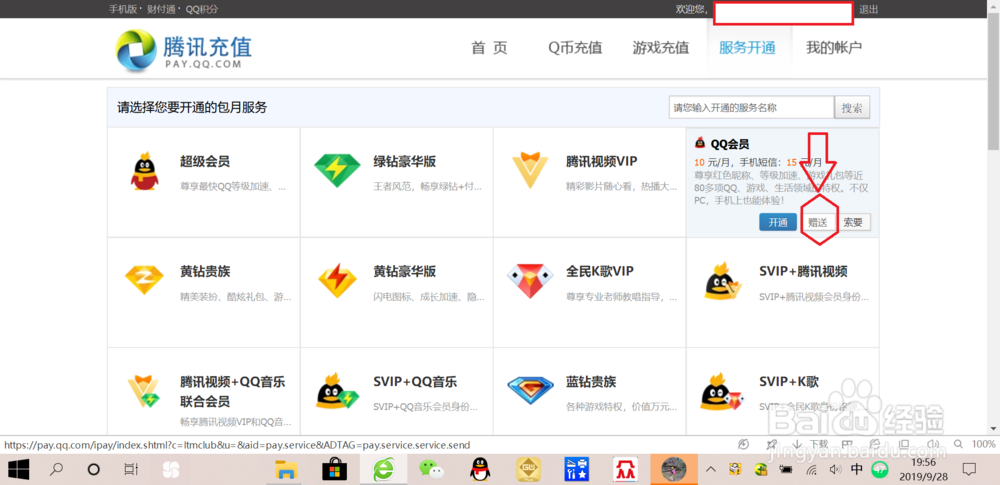The width and height of the screenshot is (1000, 485).
Task: Click the 全民K歌VIP title text
Action: [x=599, y=271]
